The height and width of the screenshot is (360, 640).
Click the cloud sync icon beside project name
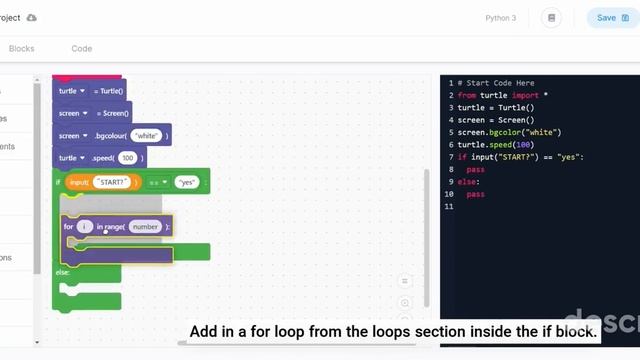tap(31, 18)
